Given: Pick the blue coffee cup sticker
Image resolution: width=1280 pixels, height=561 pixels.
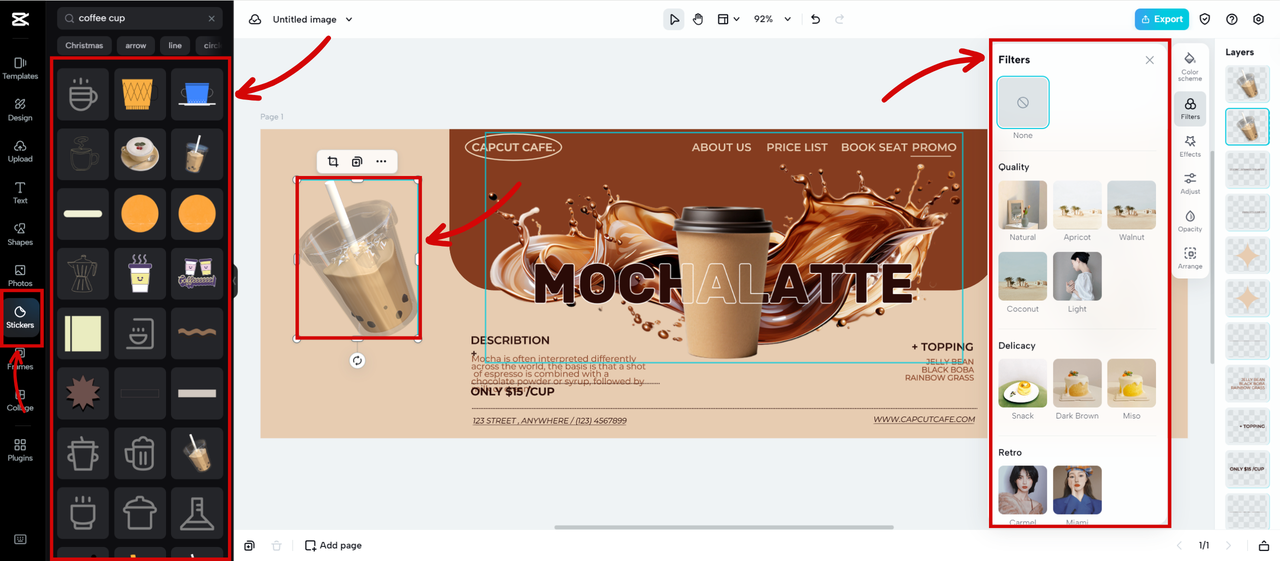Looking at the screenshot, I should point(197,94).
